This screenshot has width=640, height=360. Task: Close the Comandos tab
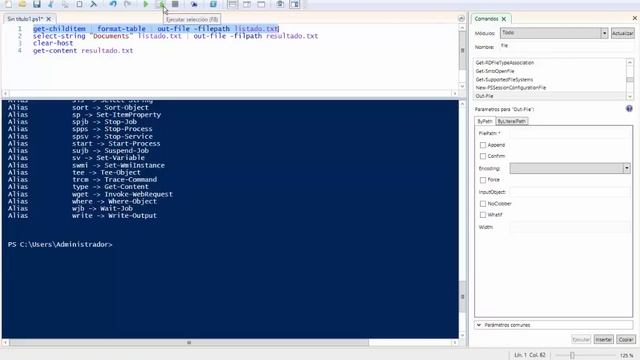point(504,19)
